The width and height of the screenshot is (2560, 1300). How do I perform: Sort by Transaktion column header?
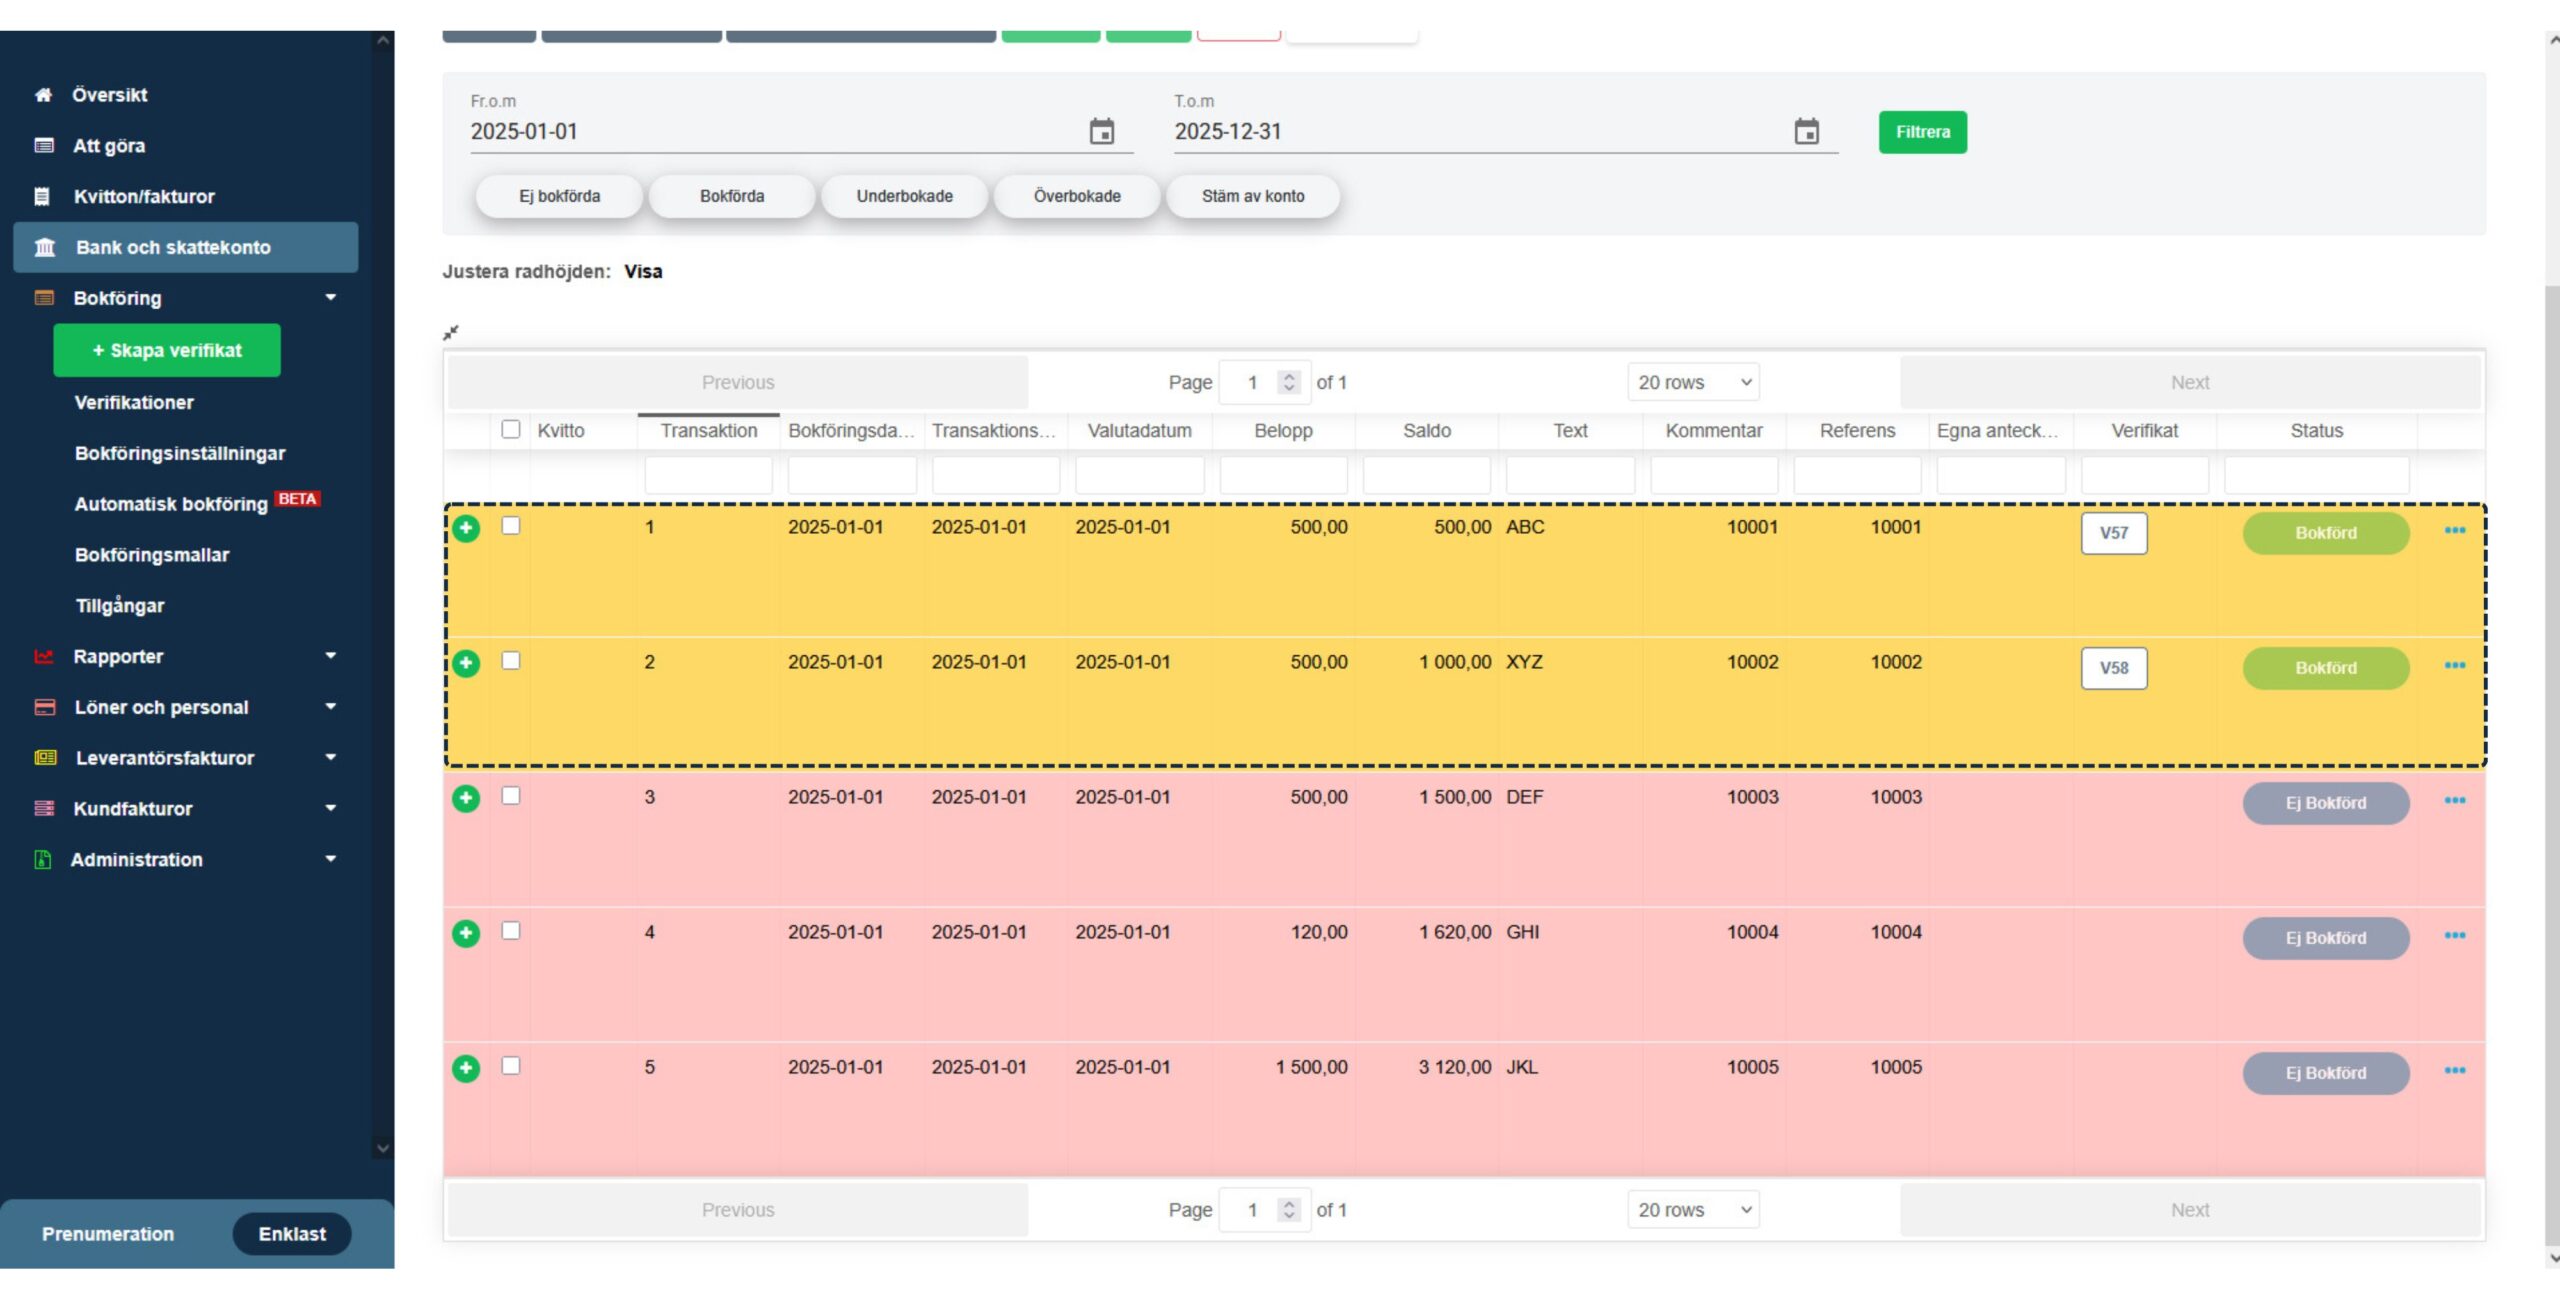pos(708,431)
